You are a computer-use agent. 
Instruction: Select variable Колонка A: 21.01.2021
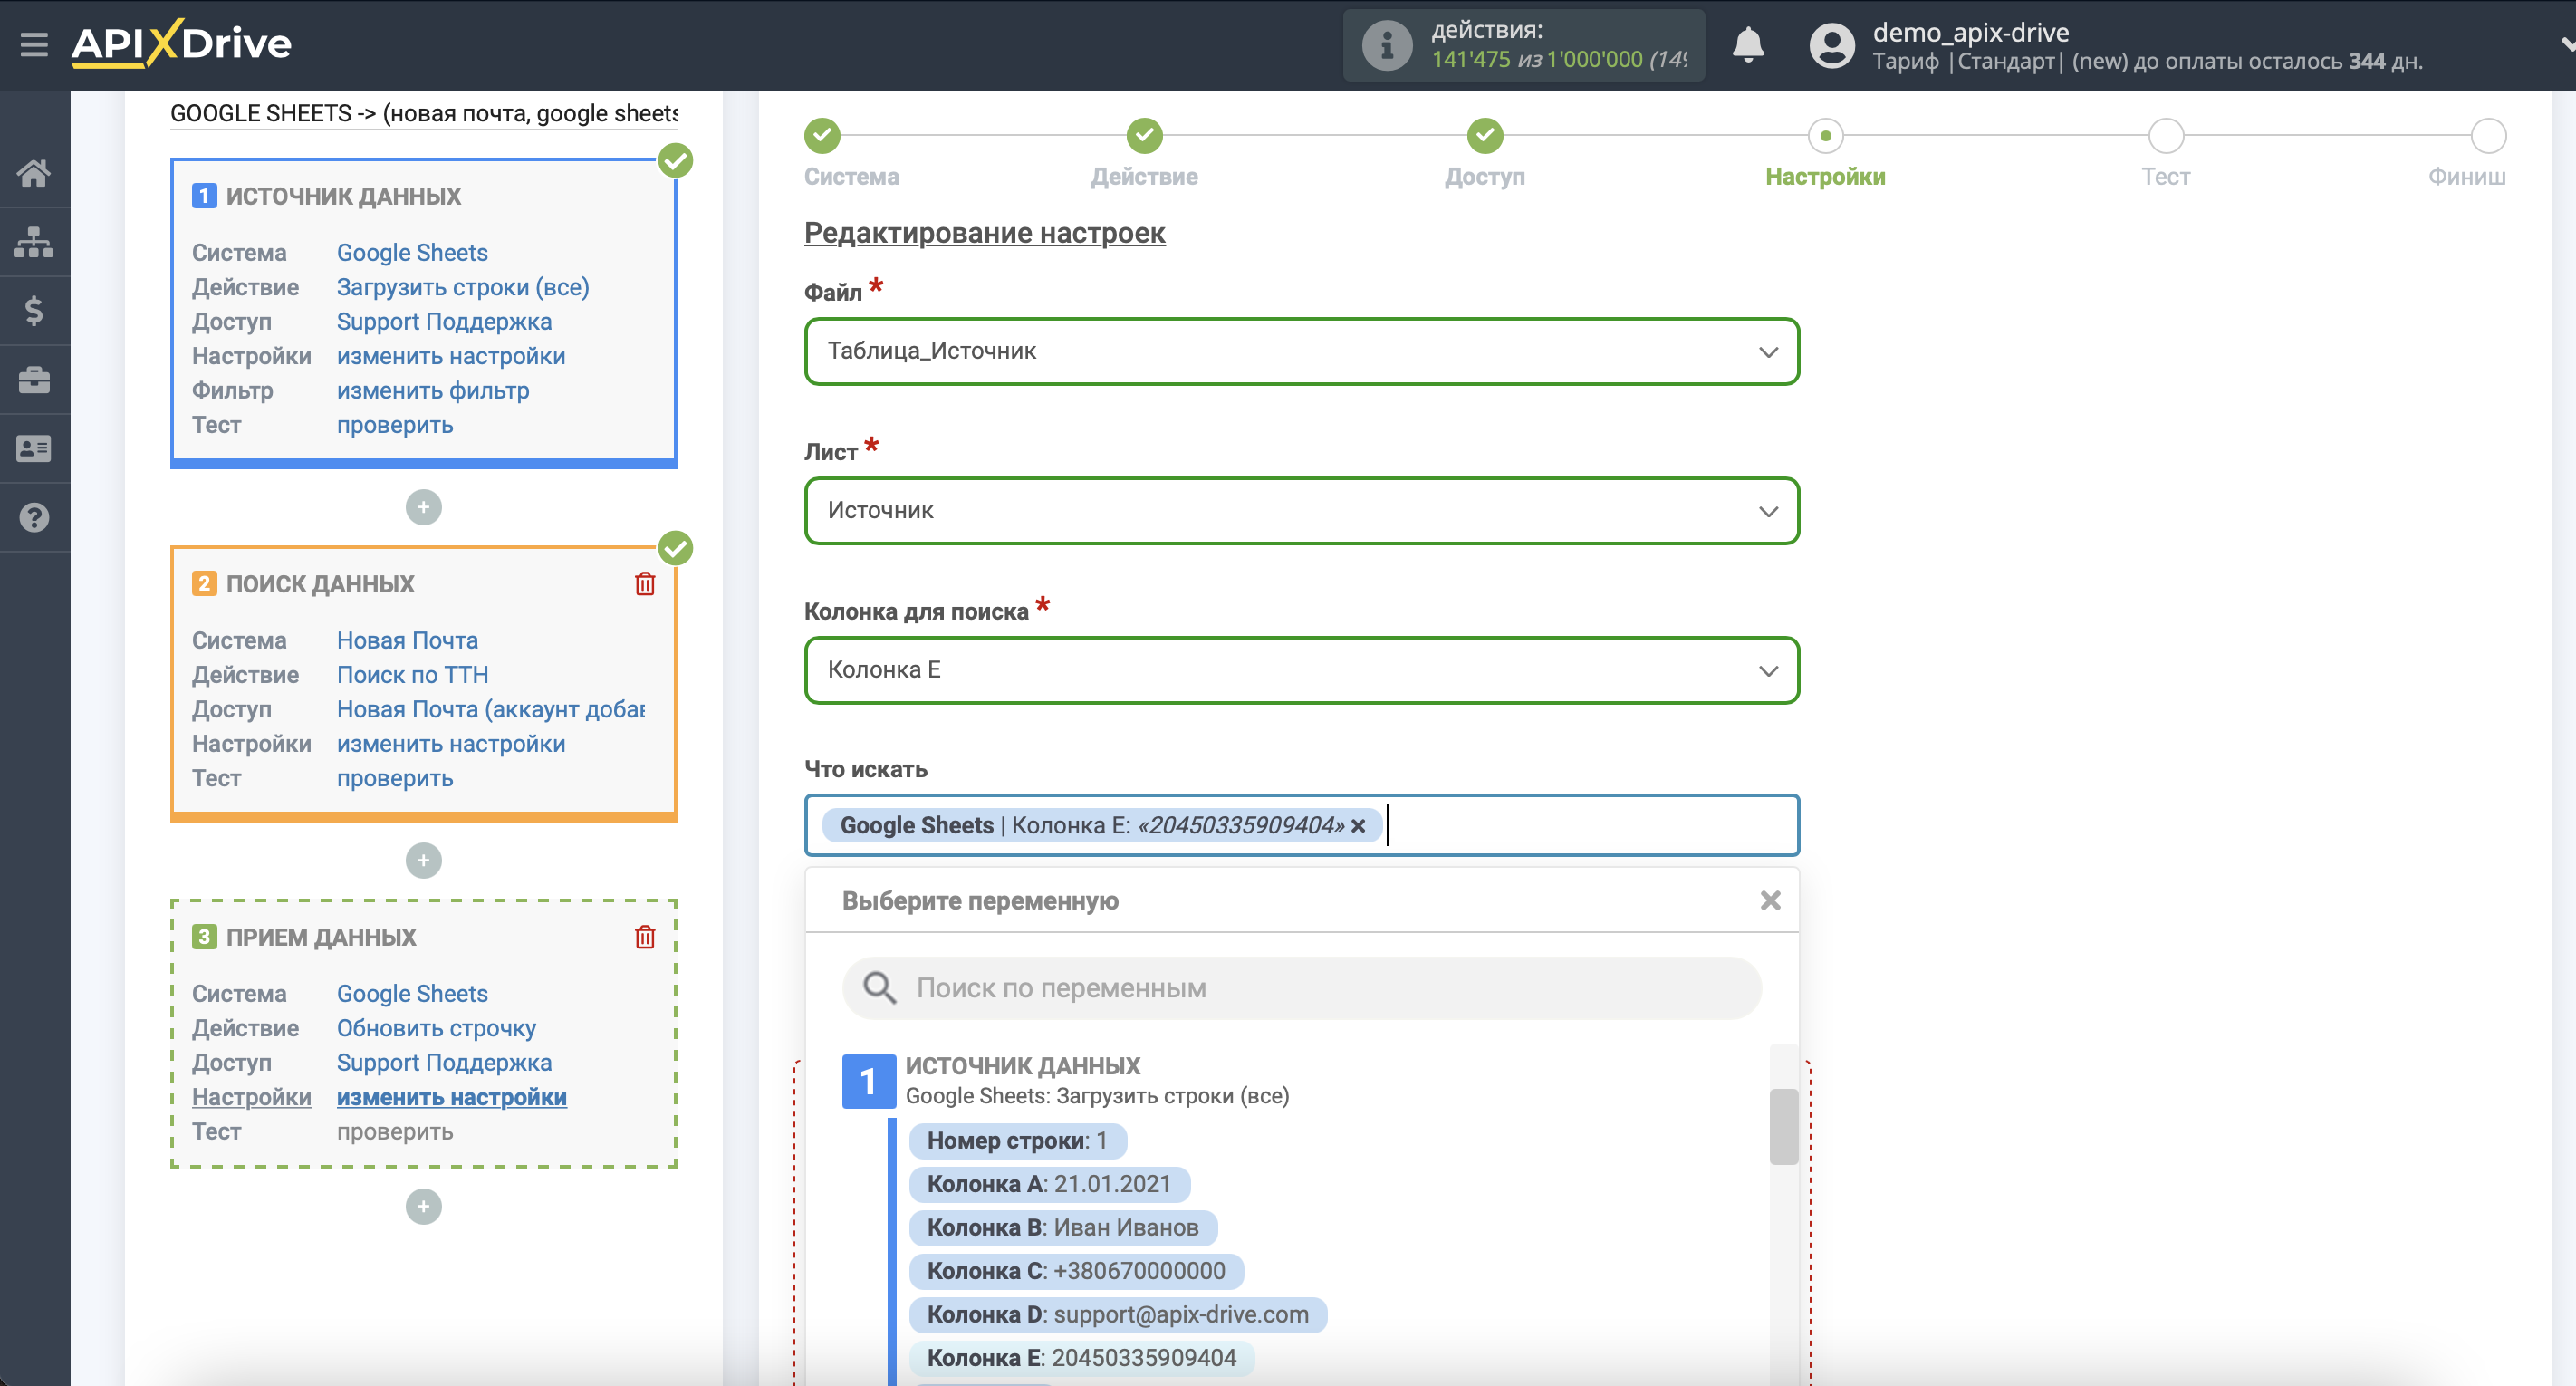tap(1049, 1184)
